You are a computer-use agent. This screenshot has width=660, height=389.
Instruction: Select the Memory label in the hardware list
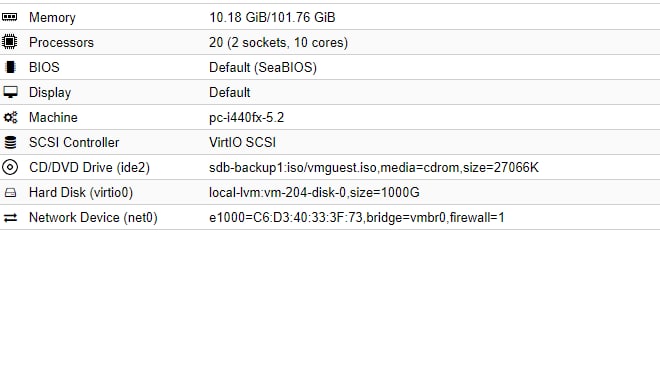(52, 17)
